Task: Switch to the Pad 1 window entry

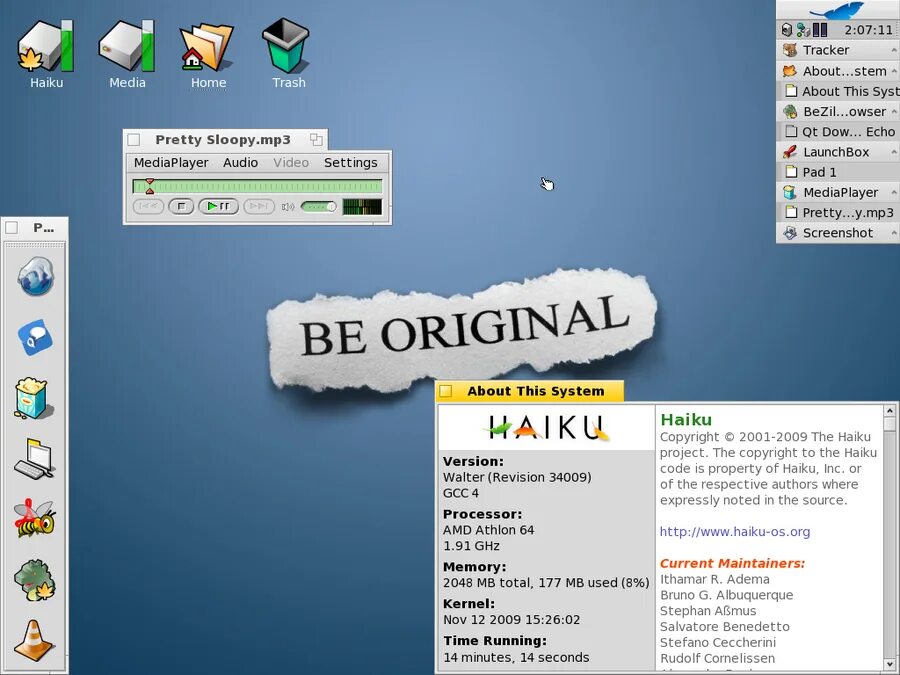Action: point(839,172)
